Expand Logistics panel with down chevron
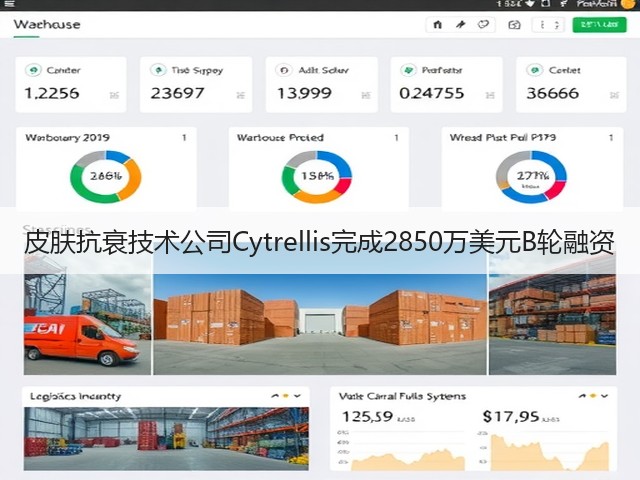Viewport: 640px width, 480px height. click(x=298, y=396)
